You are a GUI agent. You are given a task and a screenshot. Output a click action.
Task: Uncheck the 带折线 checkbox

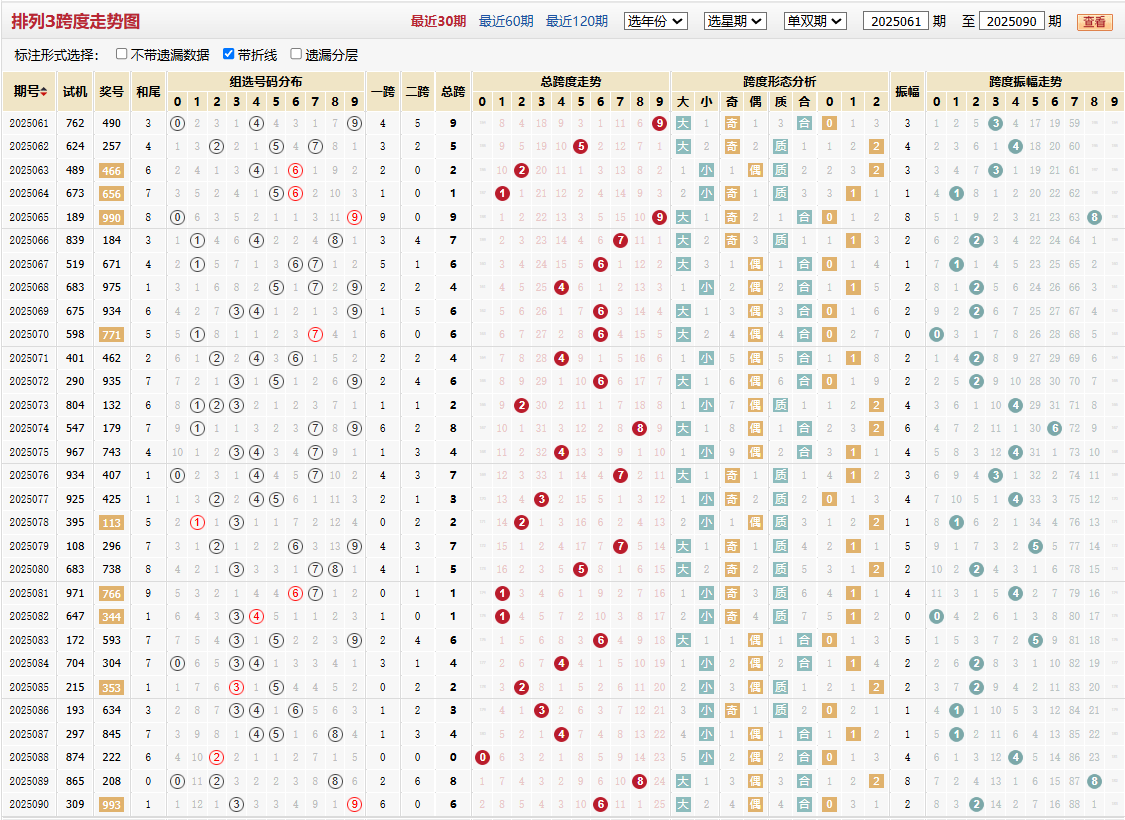[228, 54]
